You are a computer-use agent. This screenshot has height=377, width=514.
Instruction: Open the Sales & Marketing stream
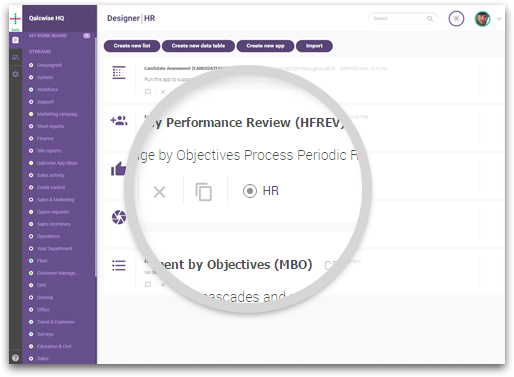tap(56, 200)
